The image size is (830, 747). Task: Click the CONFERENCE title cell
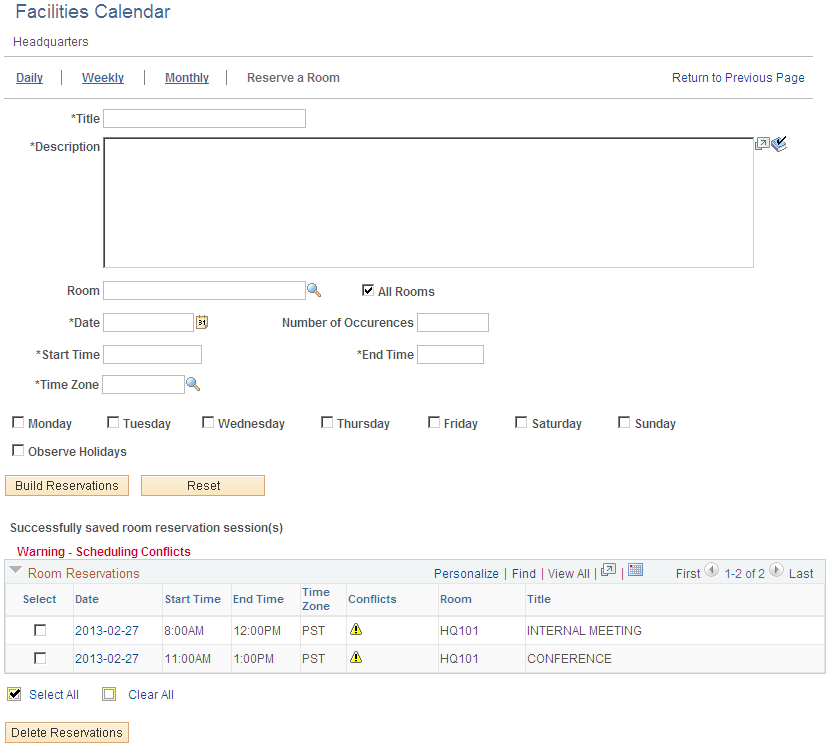569,659
